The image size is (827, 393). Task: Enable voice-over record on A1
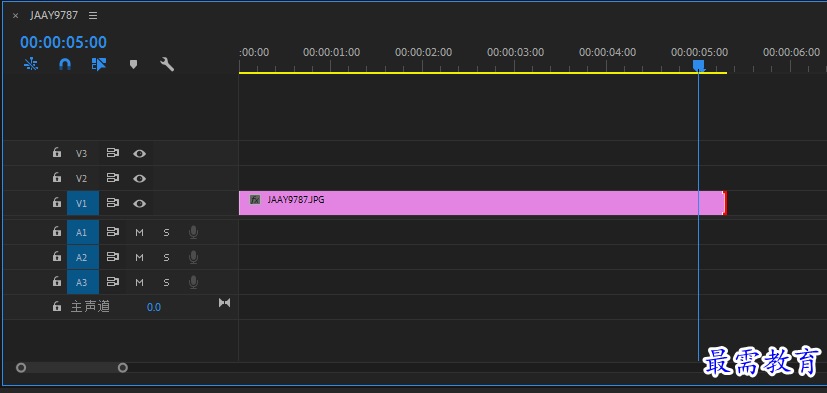194,232
